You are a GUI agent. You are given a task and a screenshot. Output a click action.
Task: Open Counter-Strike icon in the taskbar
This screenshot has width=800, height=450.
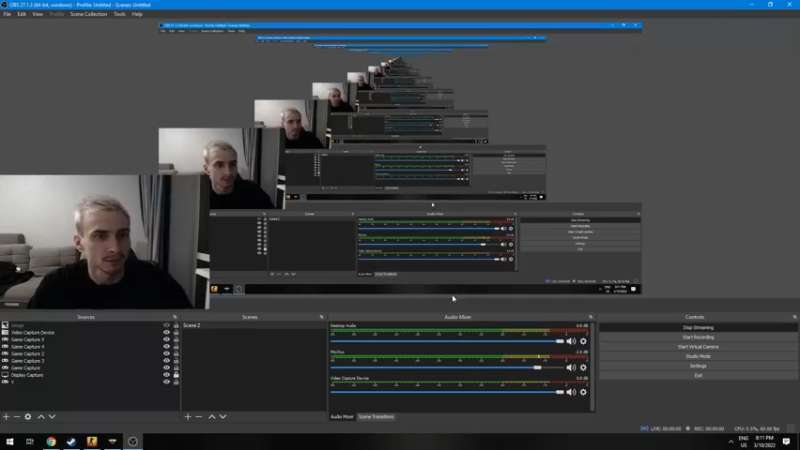92,442
